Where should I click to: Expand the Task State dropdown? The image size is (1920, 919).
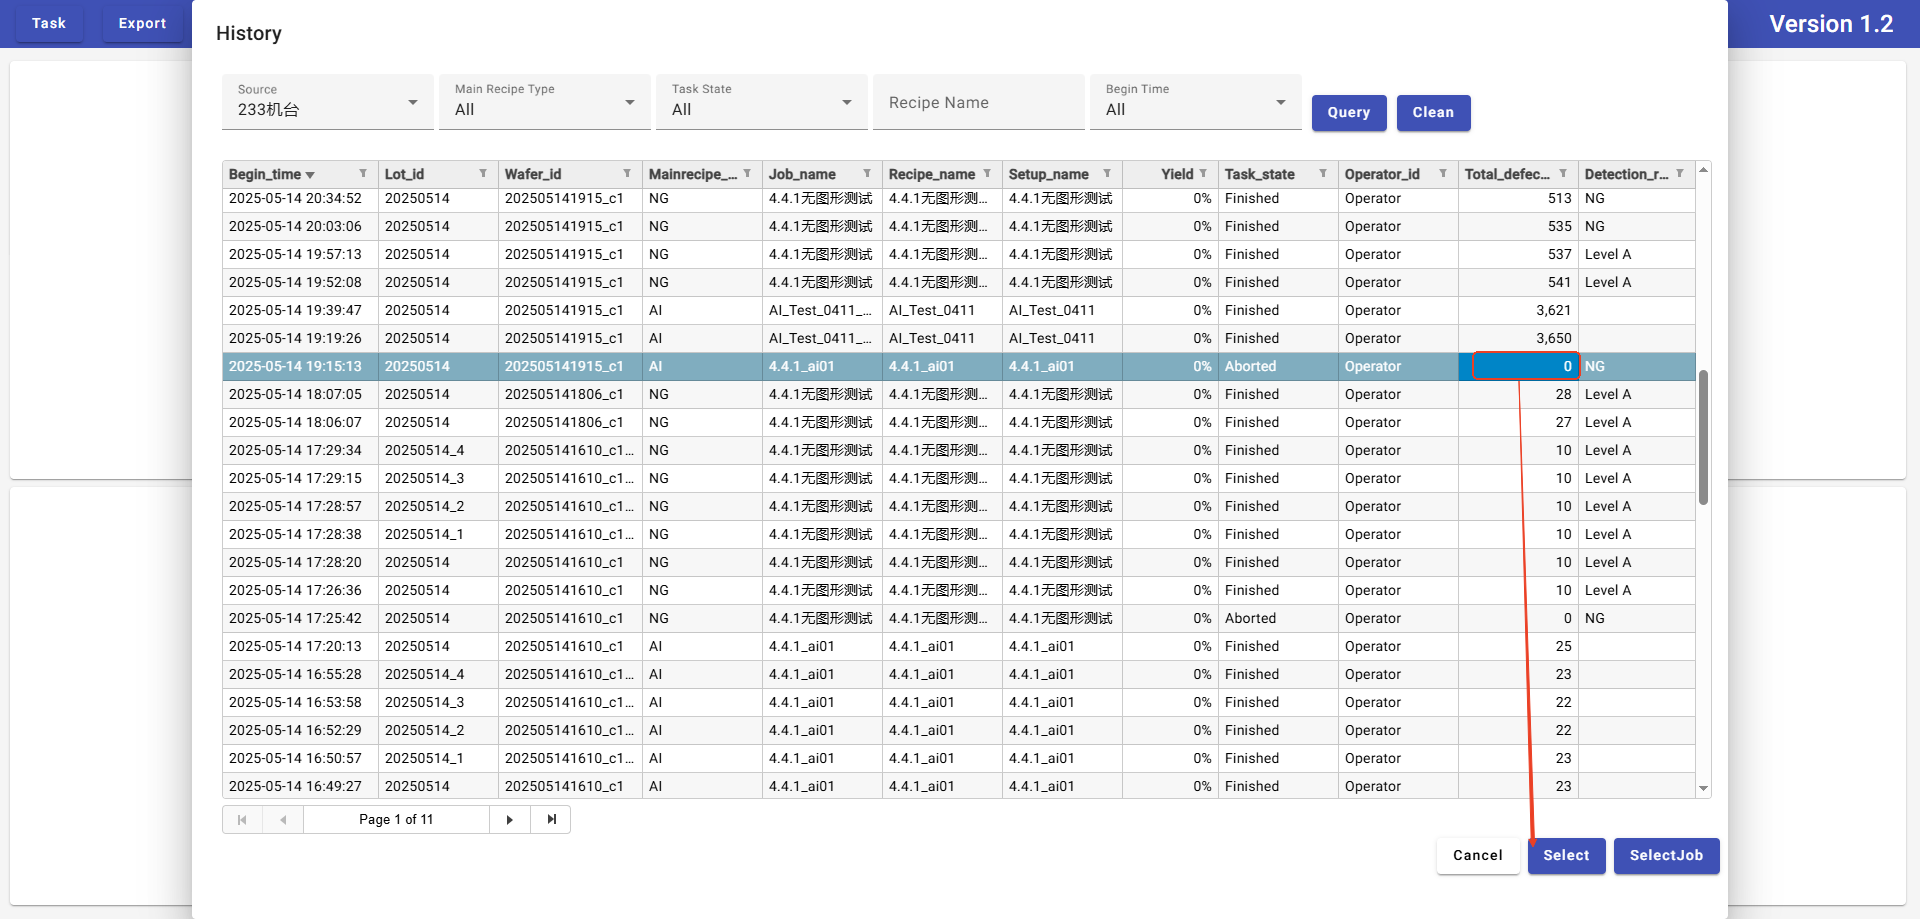point(761,102)
